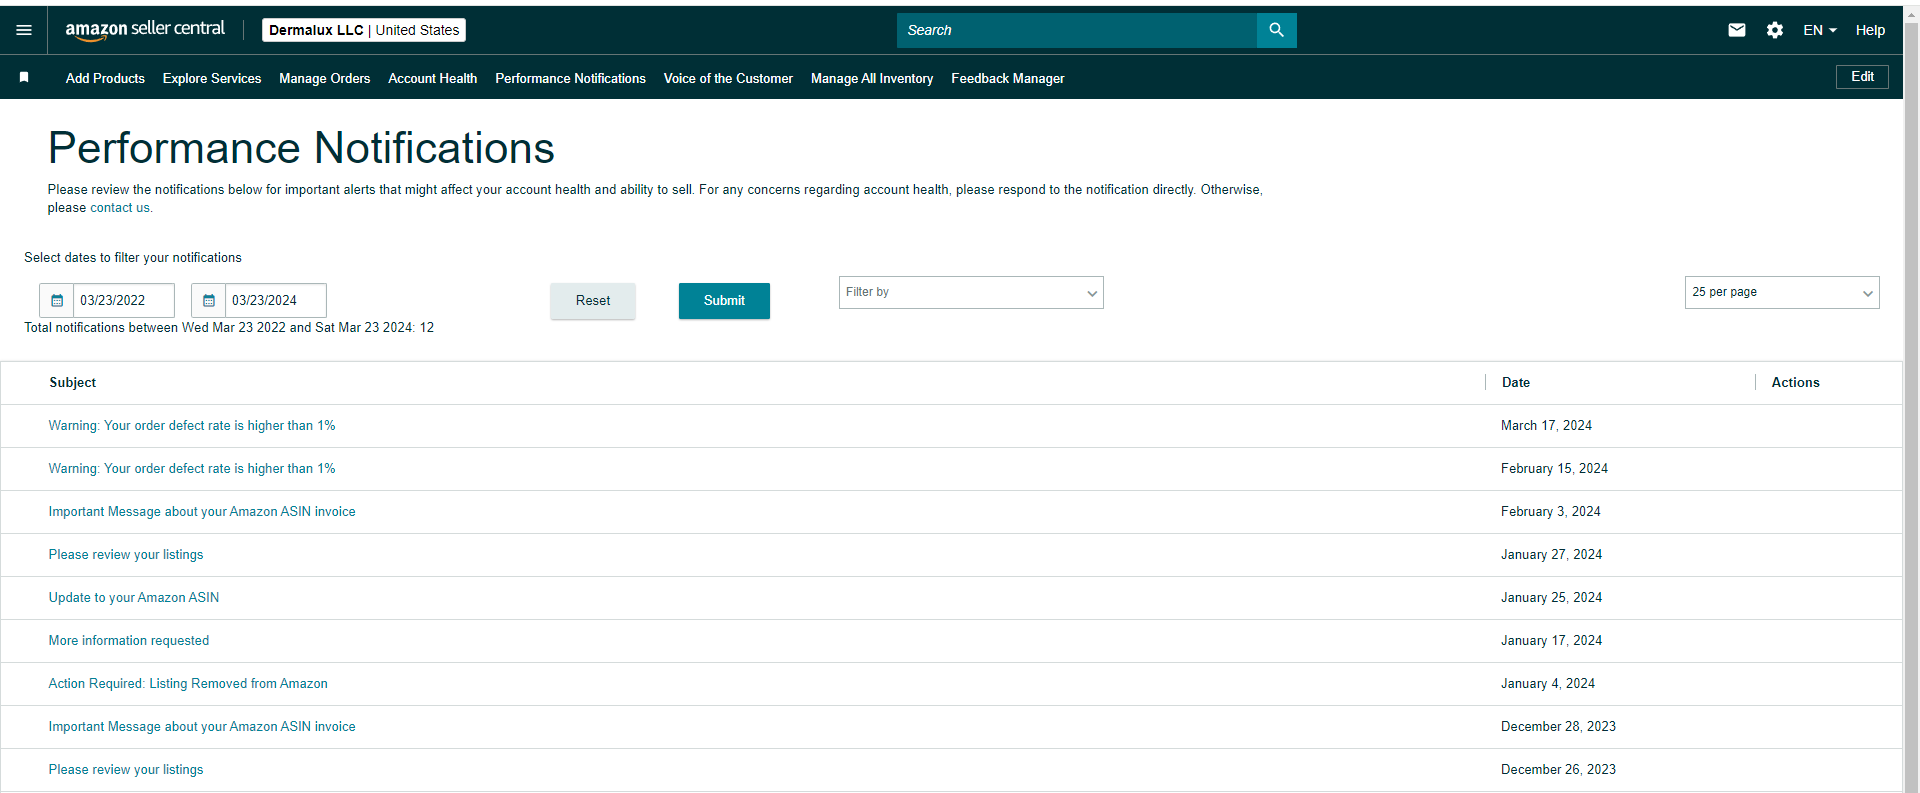1920x793 pixels.
Task: Click the Amazon Seller Central logo
Action: click(x=145, y=30)
